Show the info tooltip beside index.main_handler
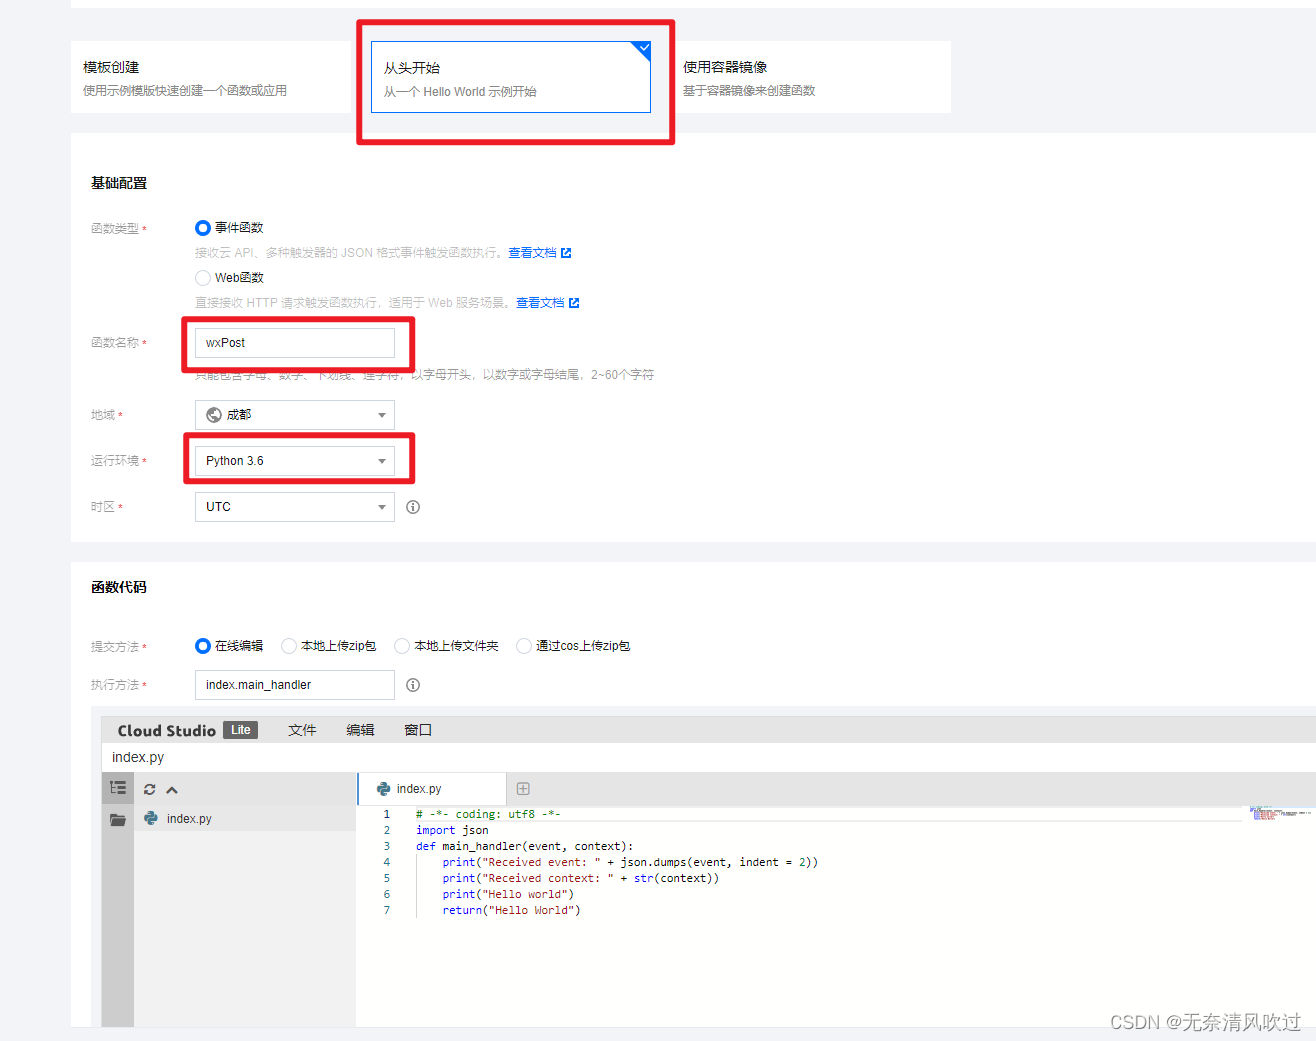Viewport: 1316px width, 1041px height. click(x=413, y=685)
